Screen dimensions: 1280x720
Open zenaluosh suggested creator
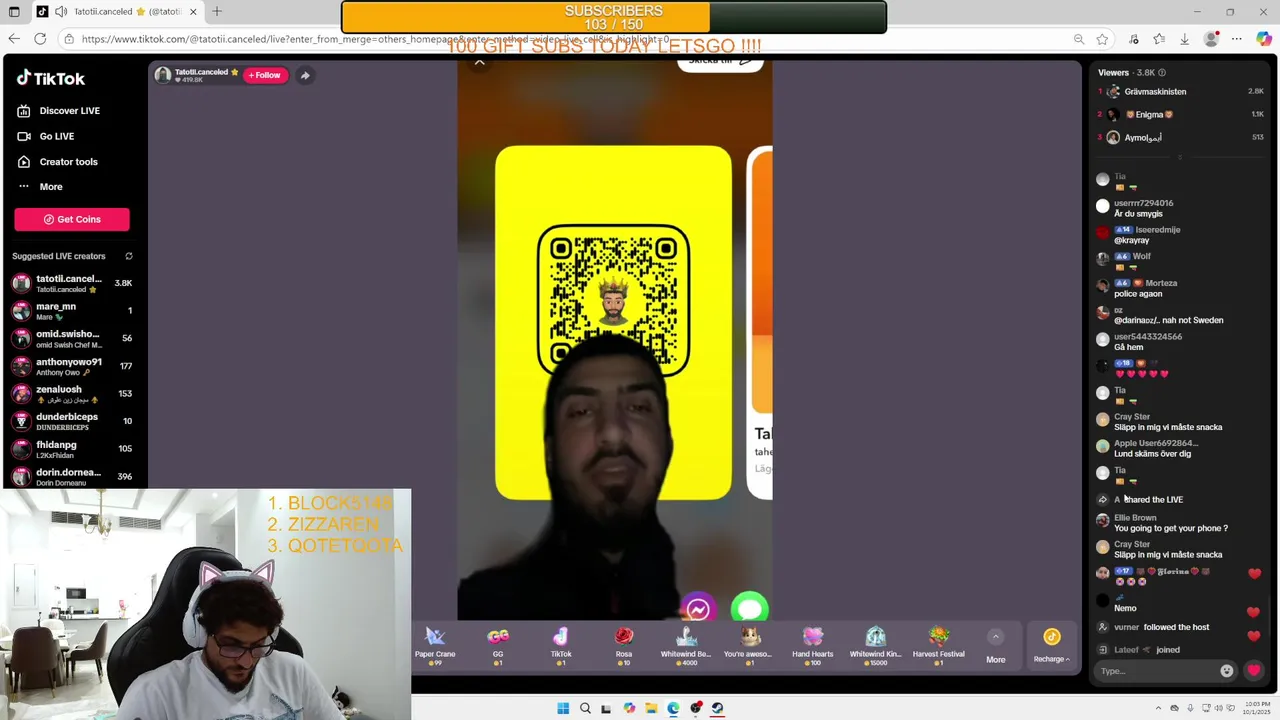[72, 394]
